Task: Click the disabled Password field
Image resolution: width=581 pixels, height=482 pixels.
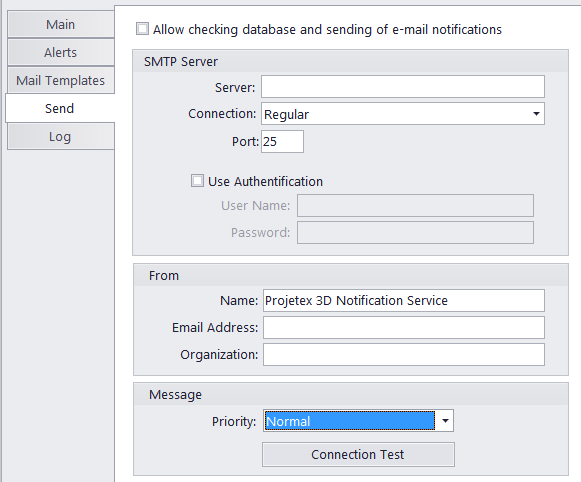Action: (x=415, y=232)
